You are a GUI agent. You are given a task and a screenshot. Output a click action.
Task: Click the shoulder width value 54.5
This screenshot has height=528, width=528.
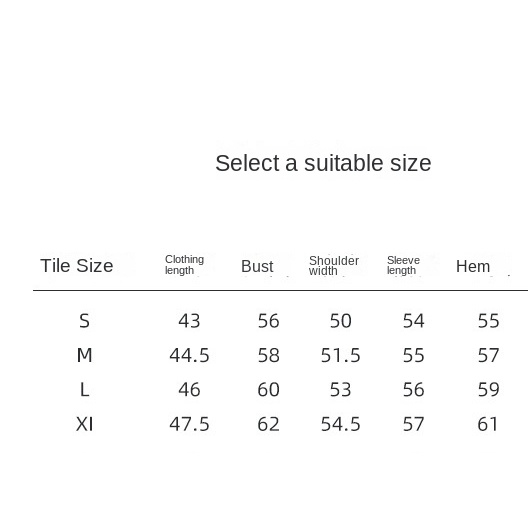340,424
